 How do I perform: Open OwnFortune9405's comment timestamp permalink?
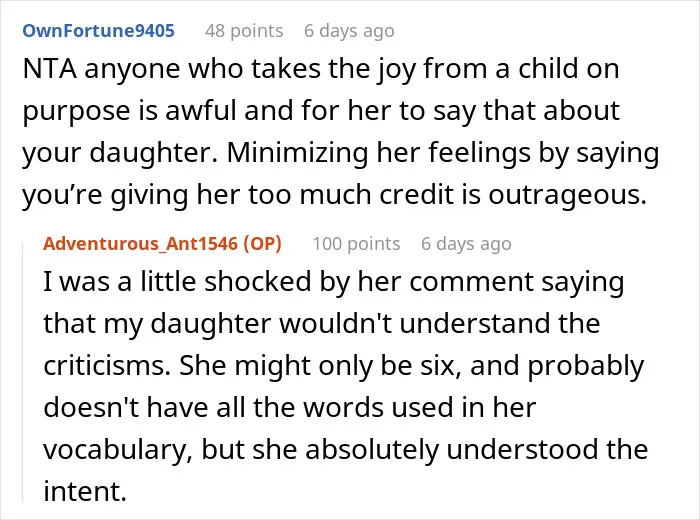click(349, 31)
